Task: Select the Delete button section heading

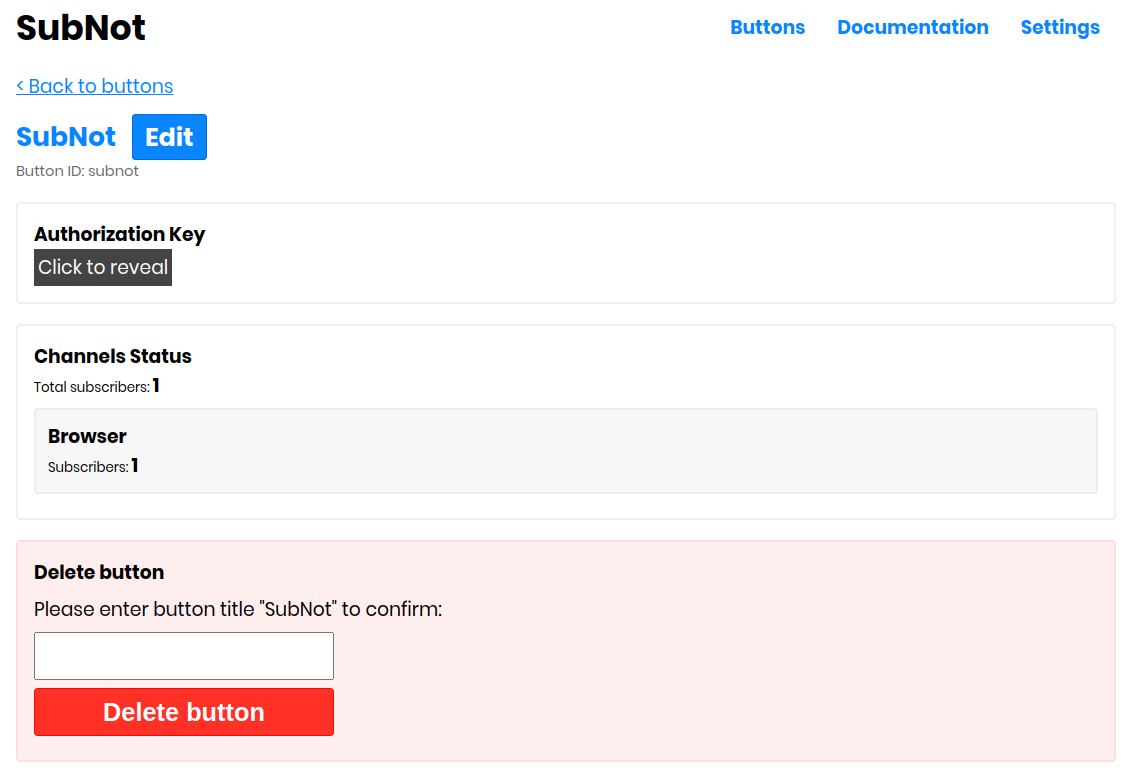Action: pos(99,572)
